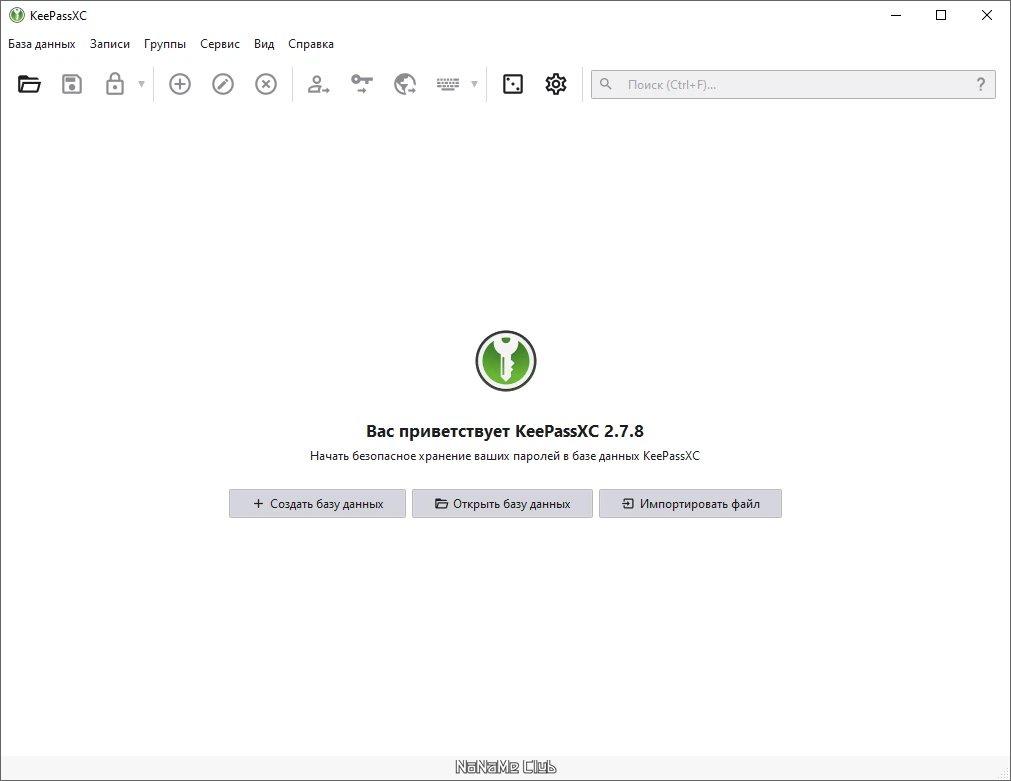
Task: Click the edit entry pencil icon
Action: tap(223, 84)
